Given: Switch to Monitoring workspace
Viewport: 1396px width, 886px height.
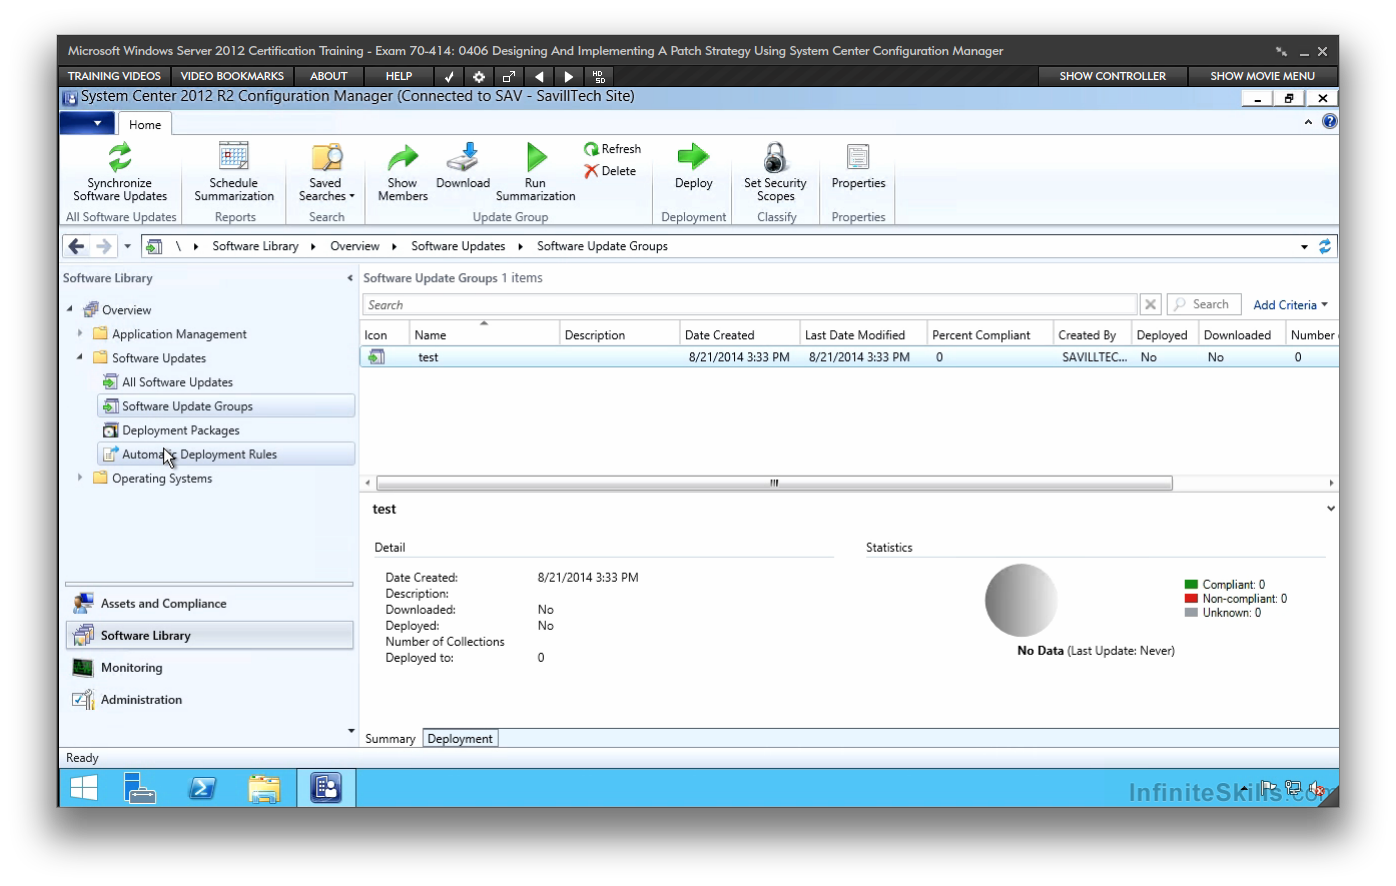Looking at the screenshot, I should click(210, 668).
